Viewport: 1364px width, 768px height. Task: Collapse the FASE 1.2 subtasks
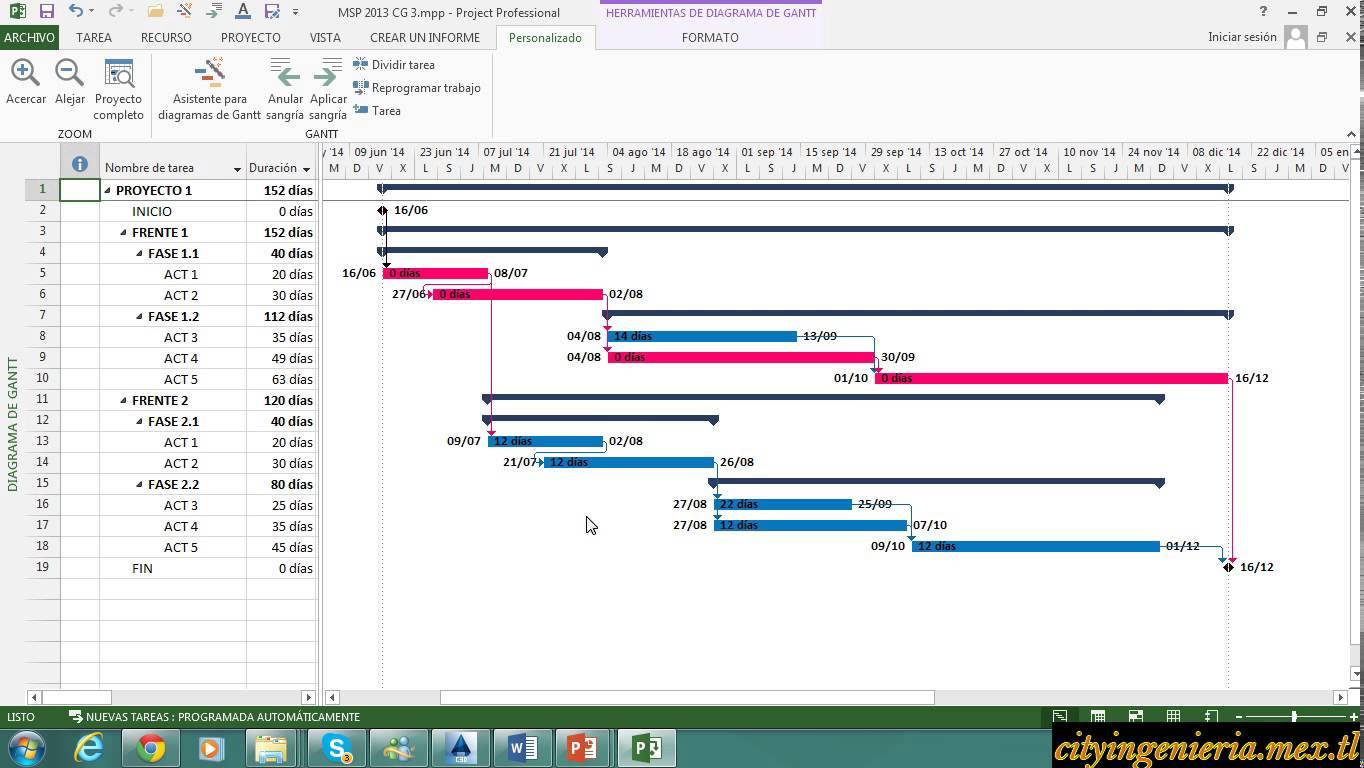pos(140,316)
